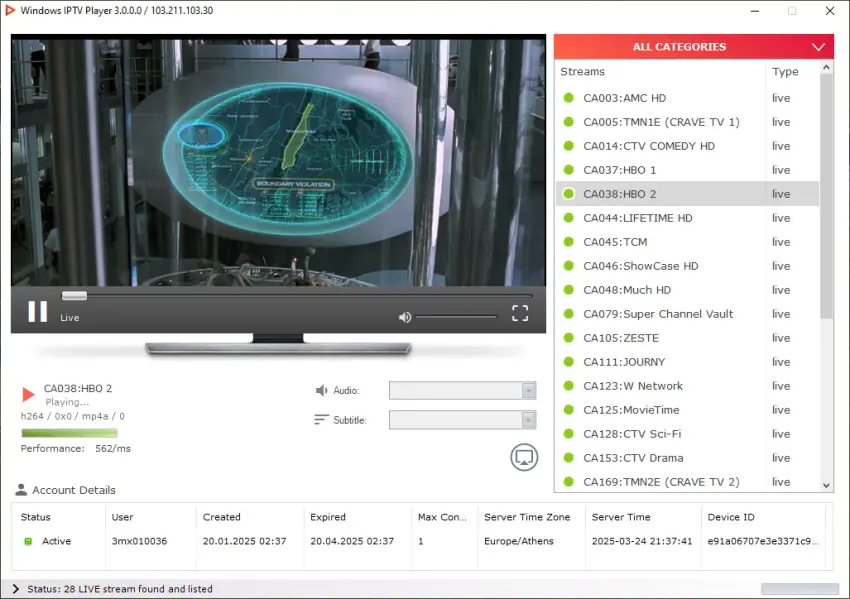
Task: Click the video seek bar handle
Action: (74, 295)
